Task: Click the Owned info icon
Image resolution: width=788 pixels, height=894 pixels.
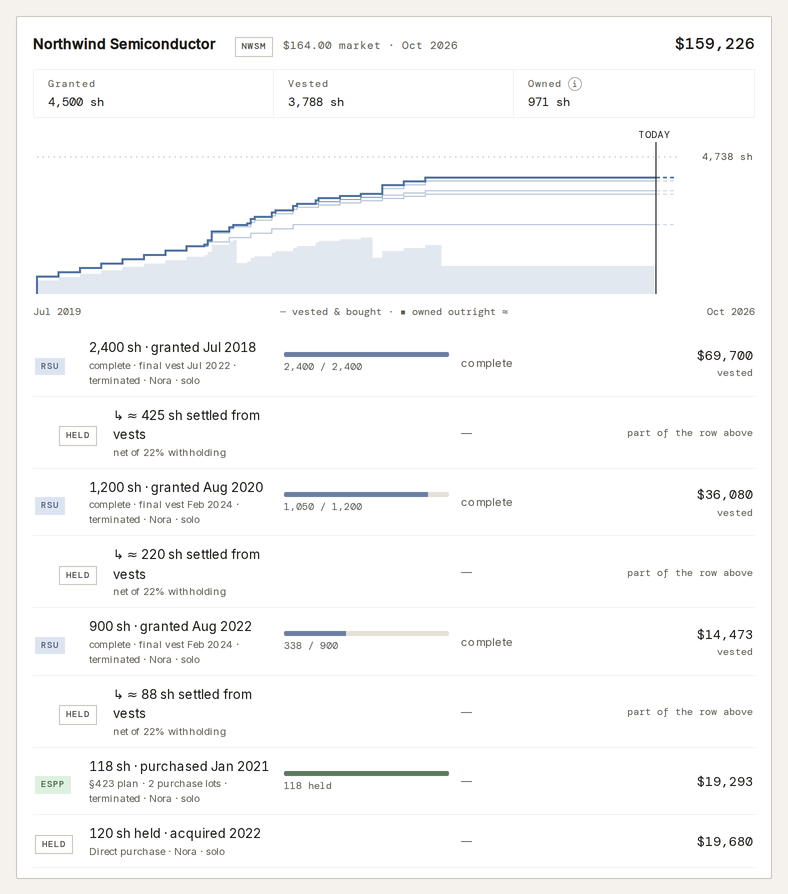Action: point(575,84)
